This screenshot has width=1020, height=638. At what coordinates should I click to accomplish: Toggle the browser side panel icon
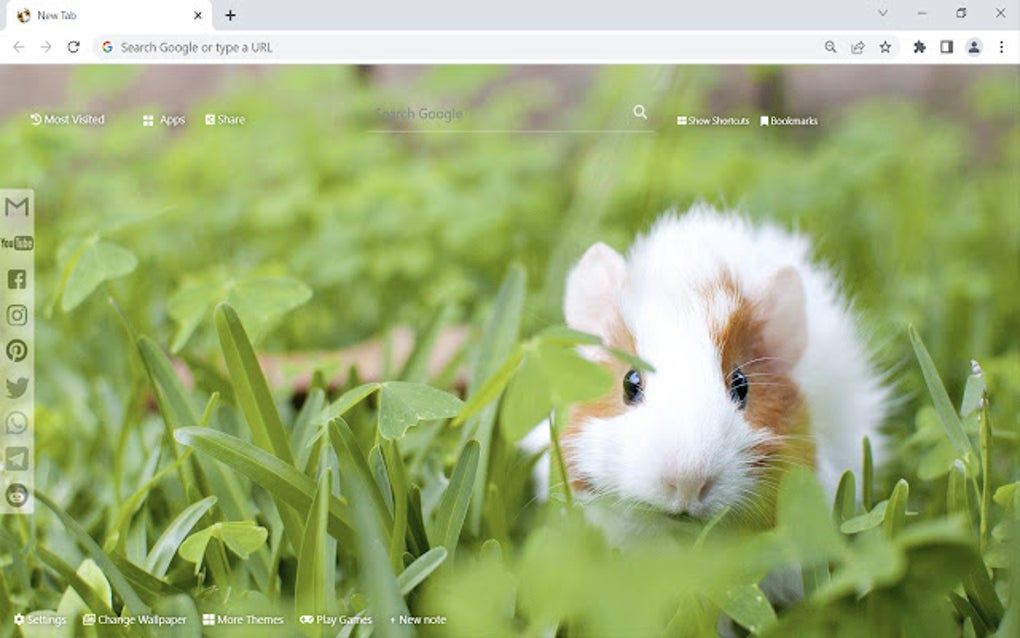pyautogui.click(x=946, y=47)
